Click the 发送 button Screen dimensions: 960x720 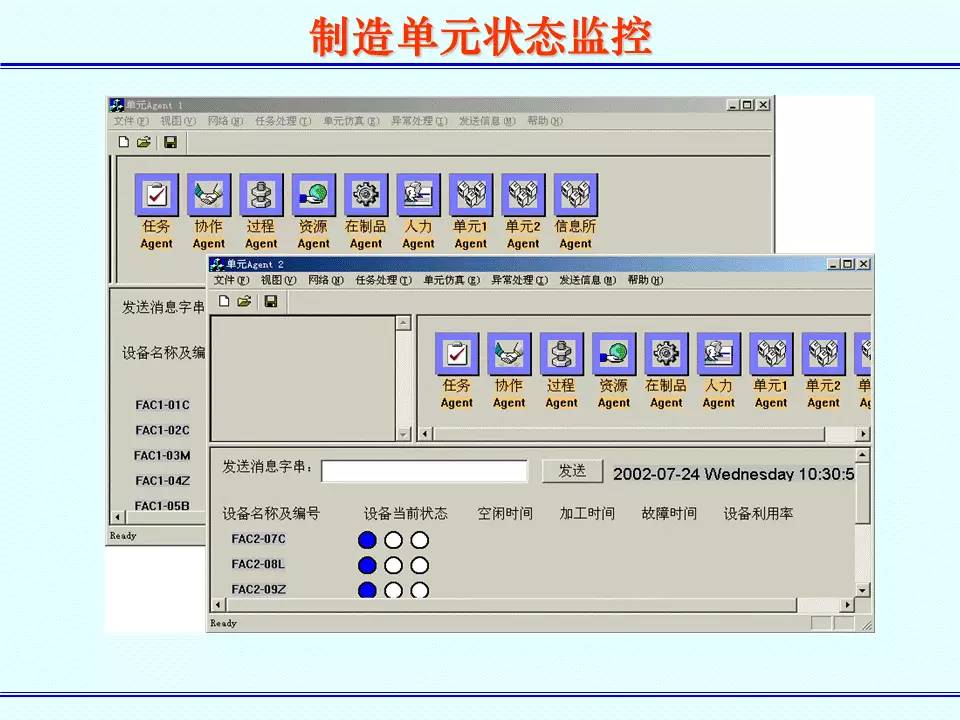coord(572,471)
